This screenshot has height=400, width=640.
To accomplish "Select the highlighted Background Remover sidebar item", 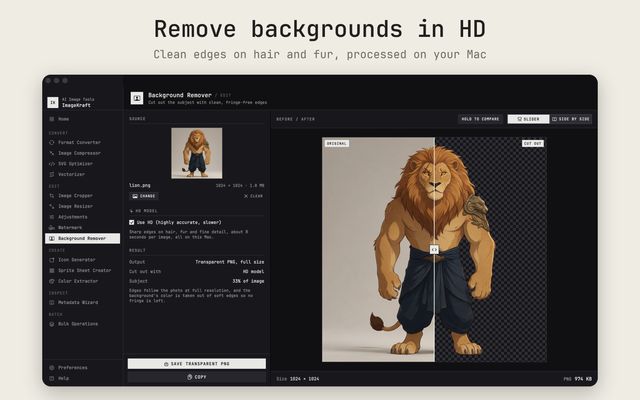I will click(x=82, y=238).
